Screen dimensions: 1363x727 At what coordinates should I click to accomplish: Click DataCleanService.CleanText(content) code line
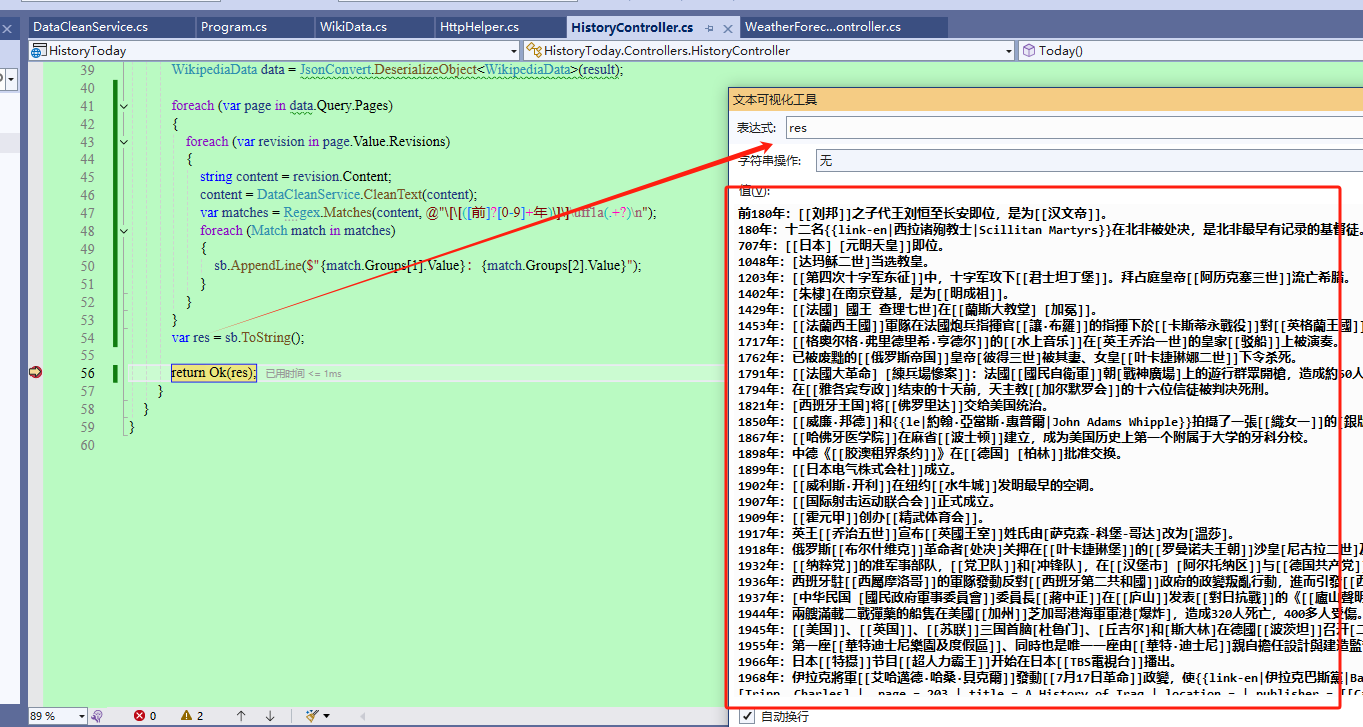[339, 195]
